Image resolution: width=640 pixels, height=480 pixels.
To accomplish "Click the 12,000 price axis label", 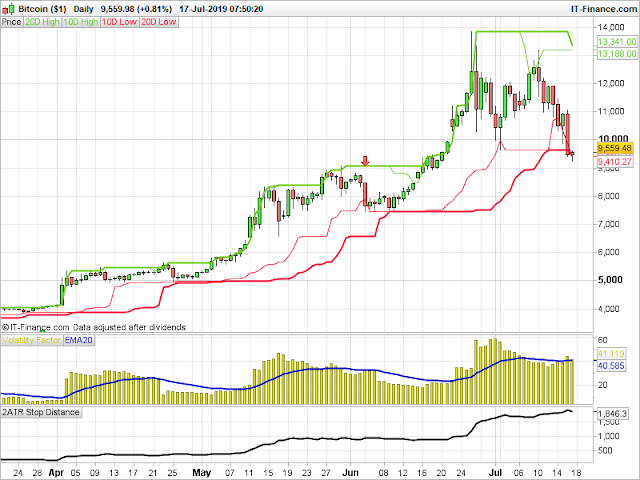I will click(611, 83).
